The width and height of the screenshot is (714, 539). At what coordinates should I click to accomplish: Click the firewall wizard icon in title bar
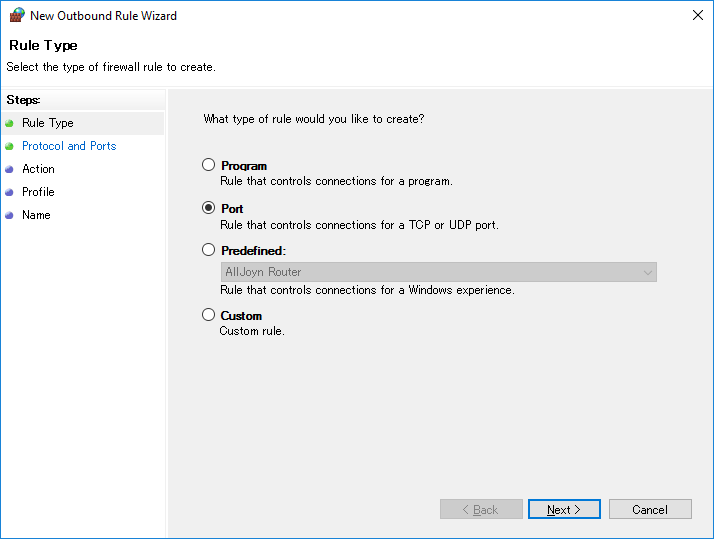click(17, 15)
